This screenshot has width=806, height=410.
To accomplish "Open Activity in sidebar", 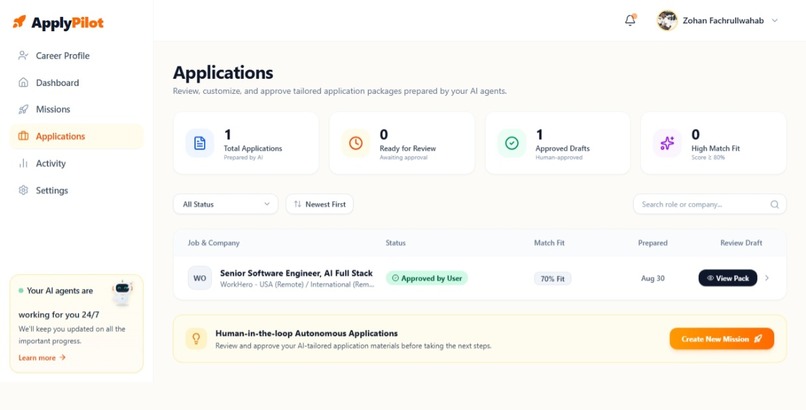I will click(76, 163).
